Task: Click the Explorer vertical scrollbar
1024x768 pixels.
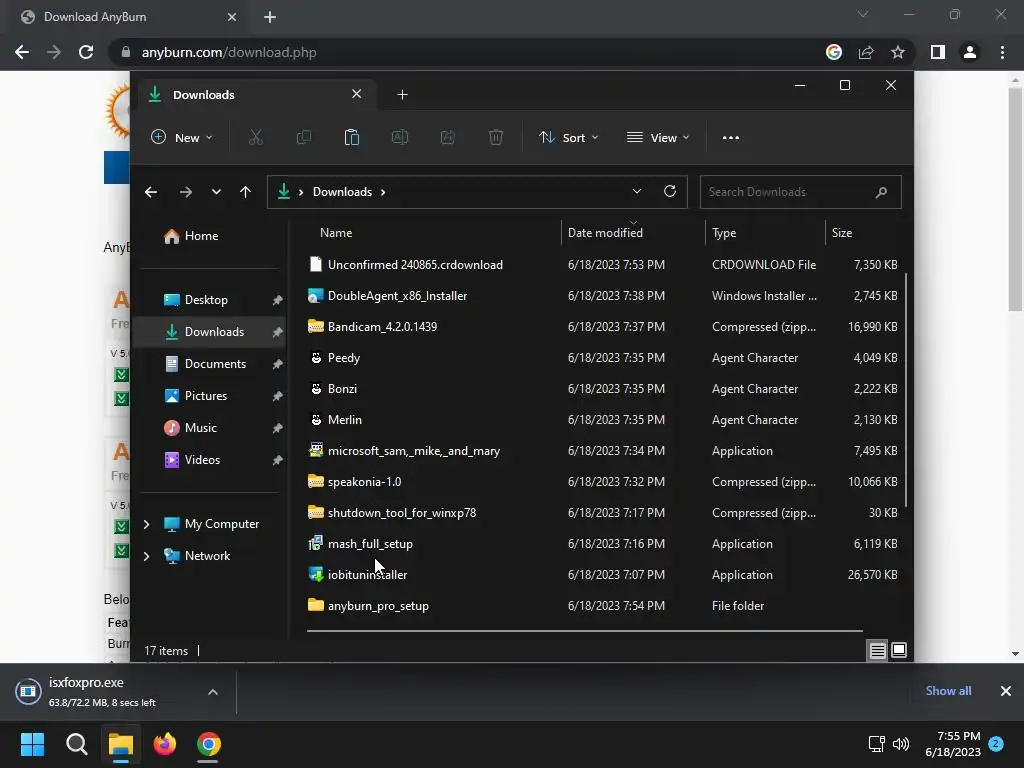Action: click(x=906, y=391)
